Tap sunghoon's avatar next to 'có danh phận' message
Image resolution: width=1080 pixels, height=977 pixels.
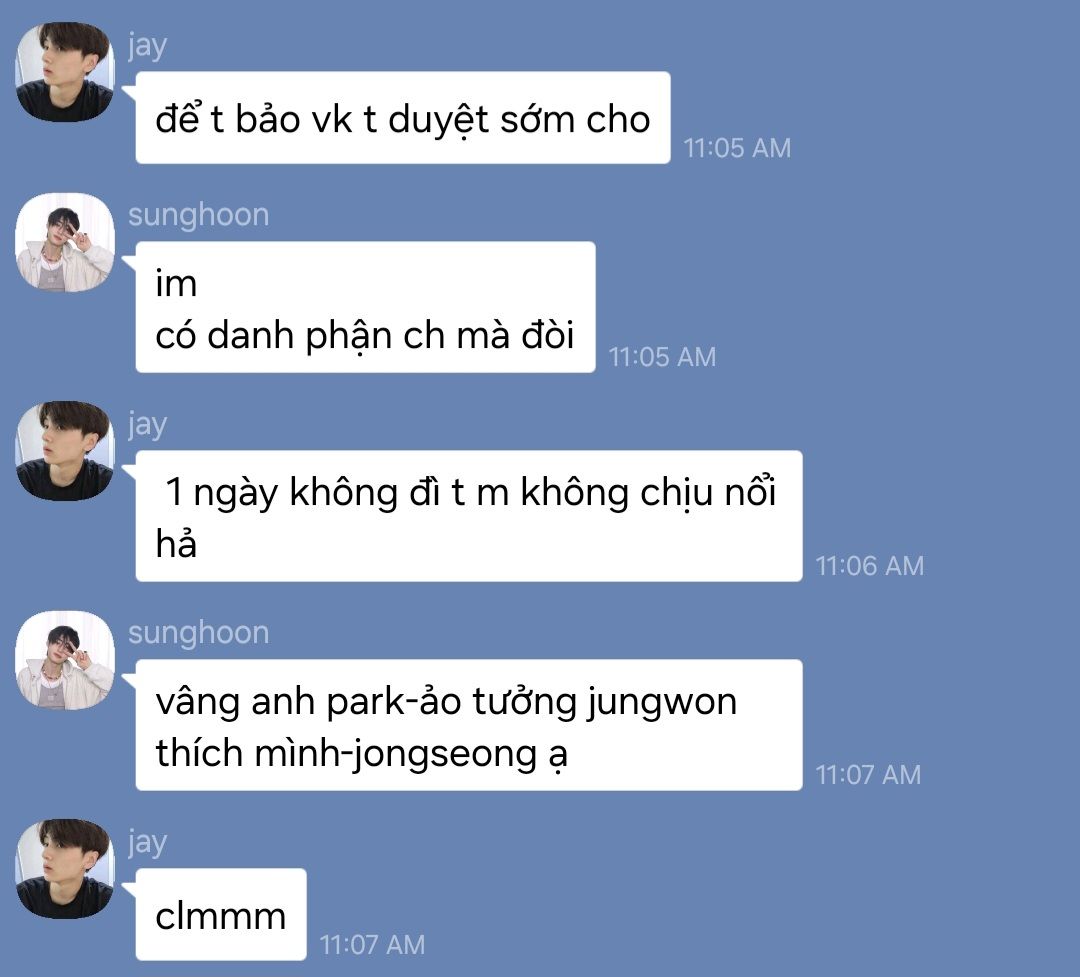point(65,243)
